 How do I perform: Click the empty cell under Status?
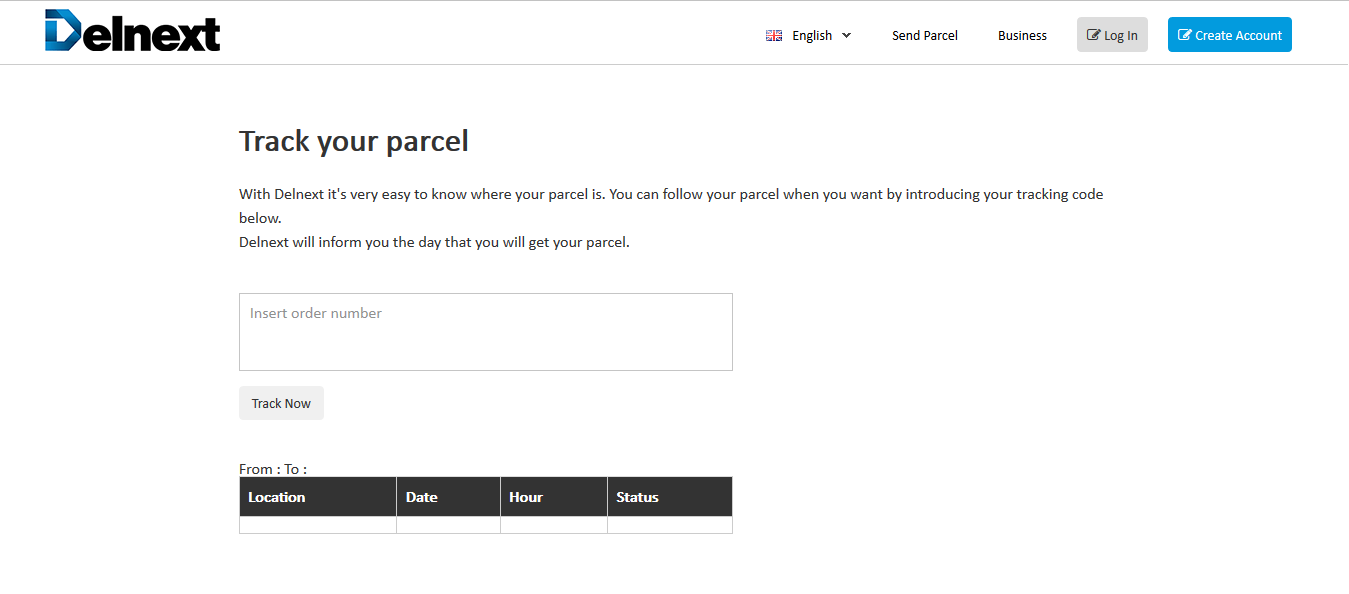670,525
